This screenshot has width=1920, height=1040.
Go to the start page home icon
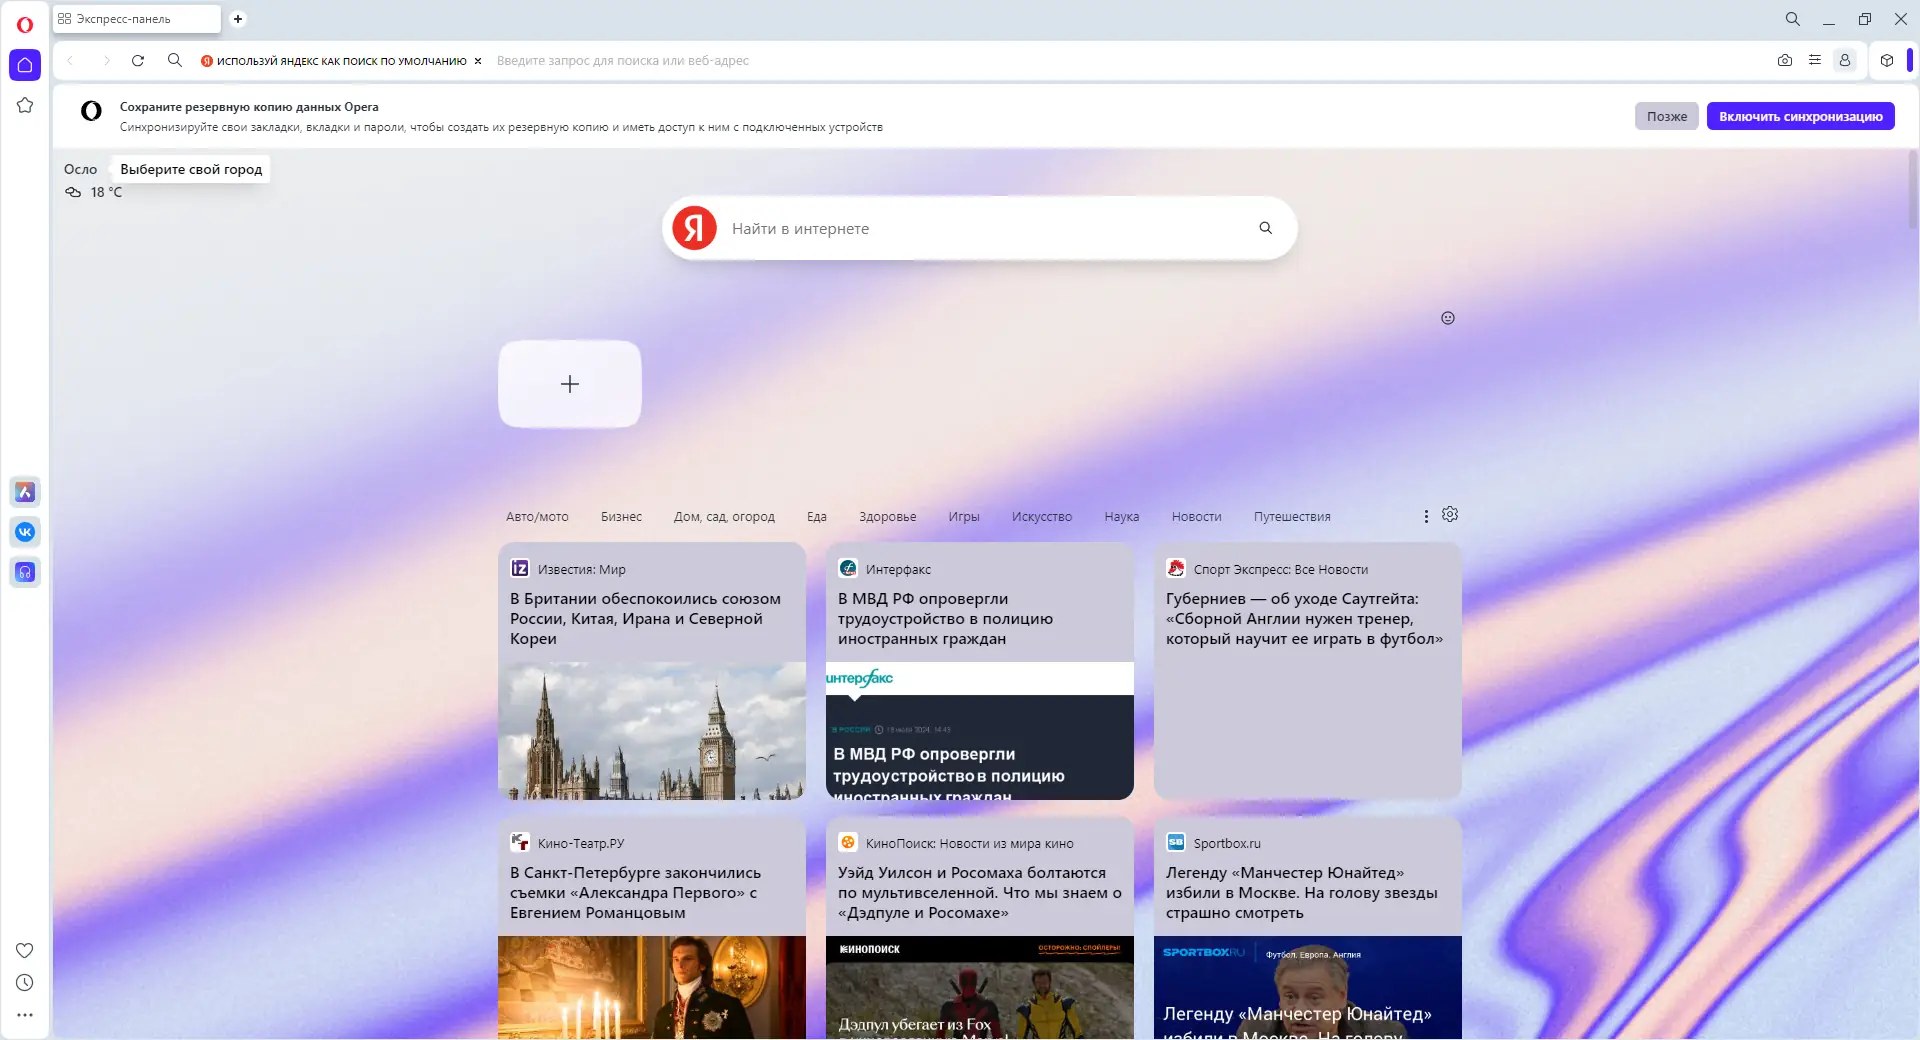pos(25,65)
